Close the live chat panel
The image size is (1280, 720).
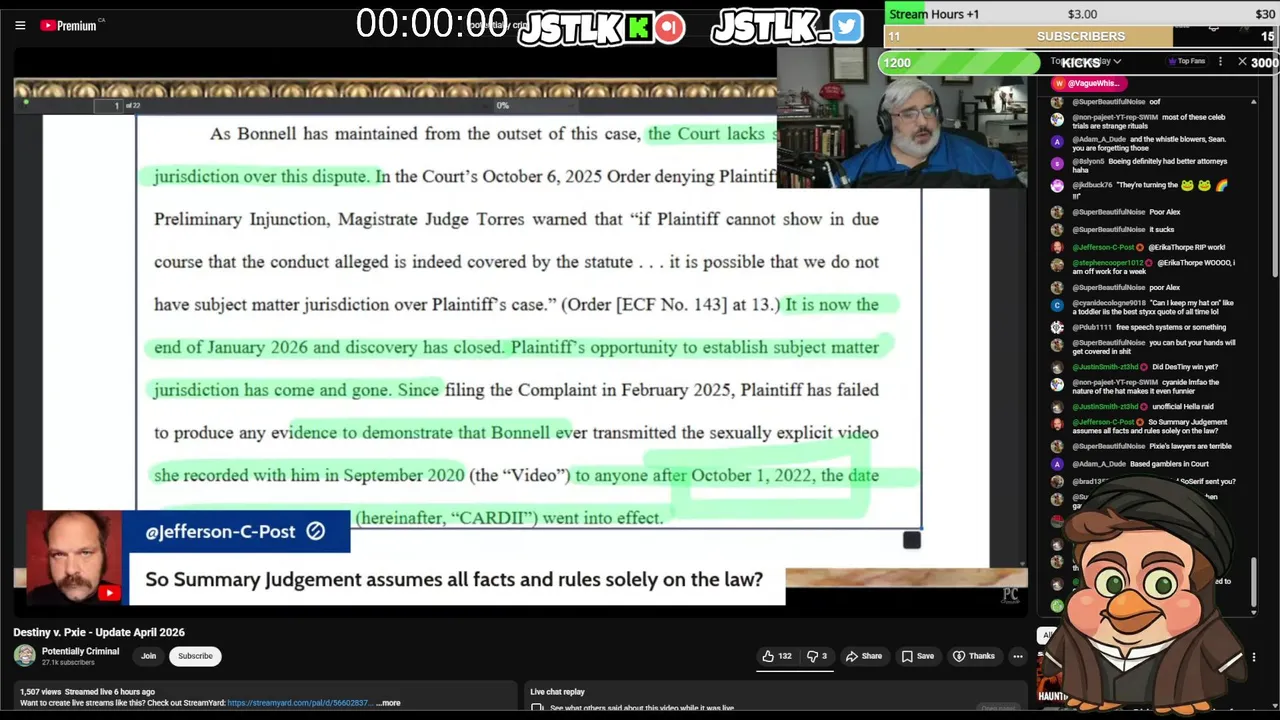click(1242, 62)
